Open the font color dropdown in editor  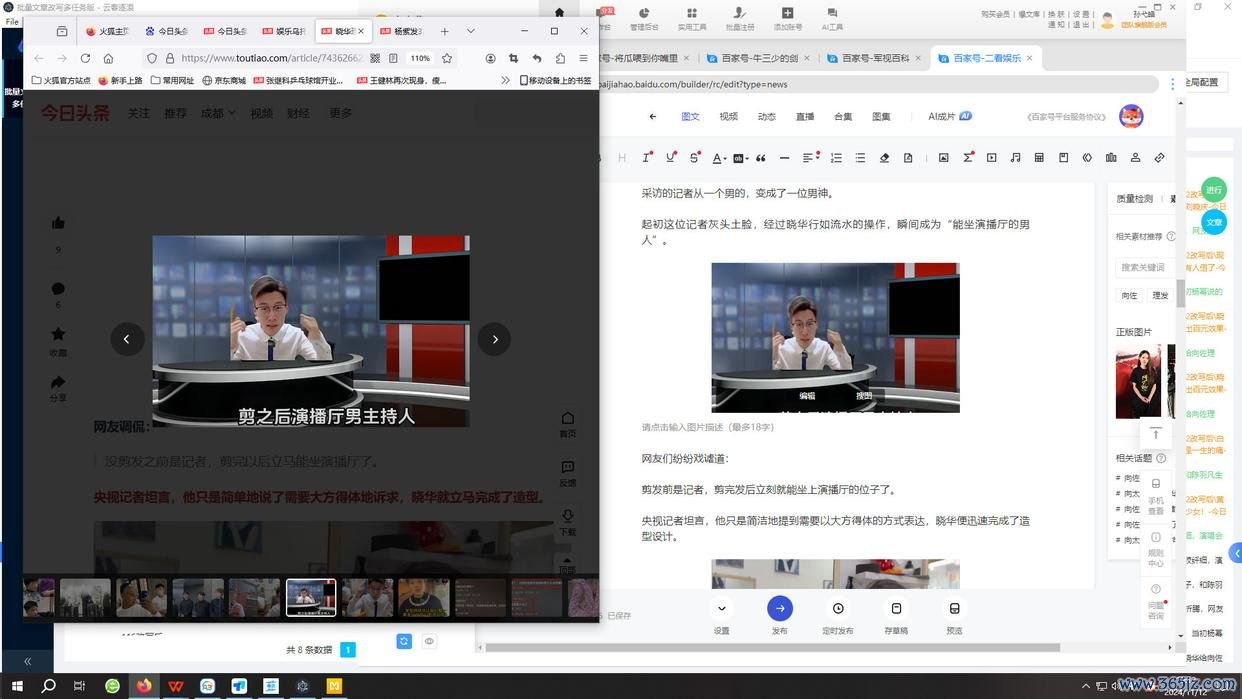click(719, 158)
